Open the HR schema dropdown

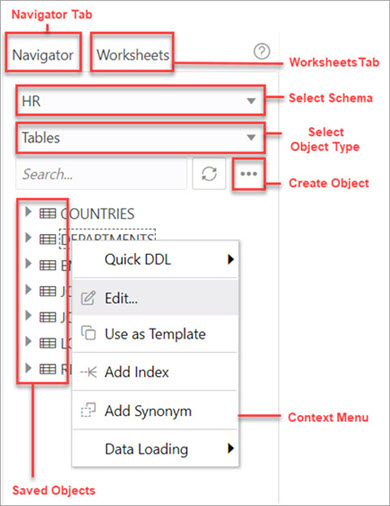[x=140, y=101]
